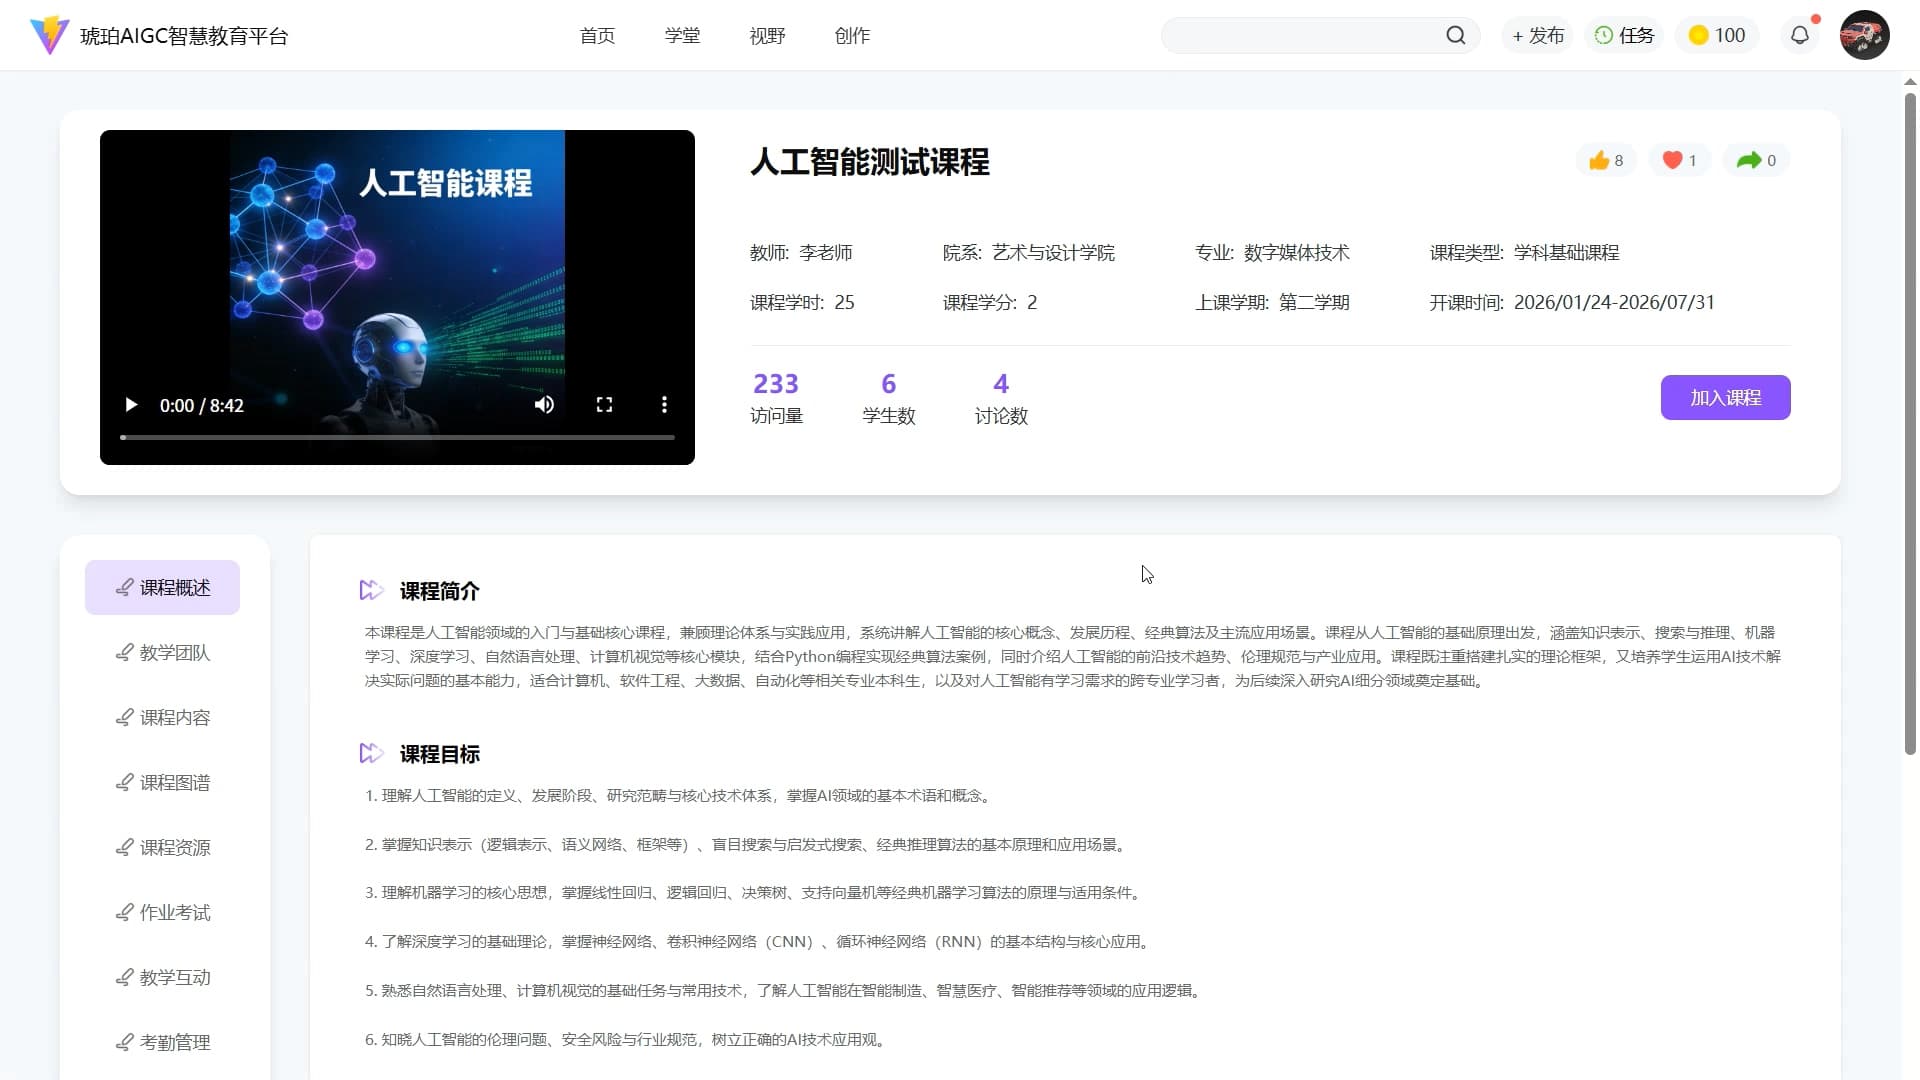1920x1080 pixels.
Task: Select 课程资源 sidebar tab
Action: tap(162, 848)
